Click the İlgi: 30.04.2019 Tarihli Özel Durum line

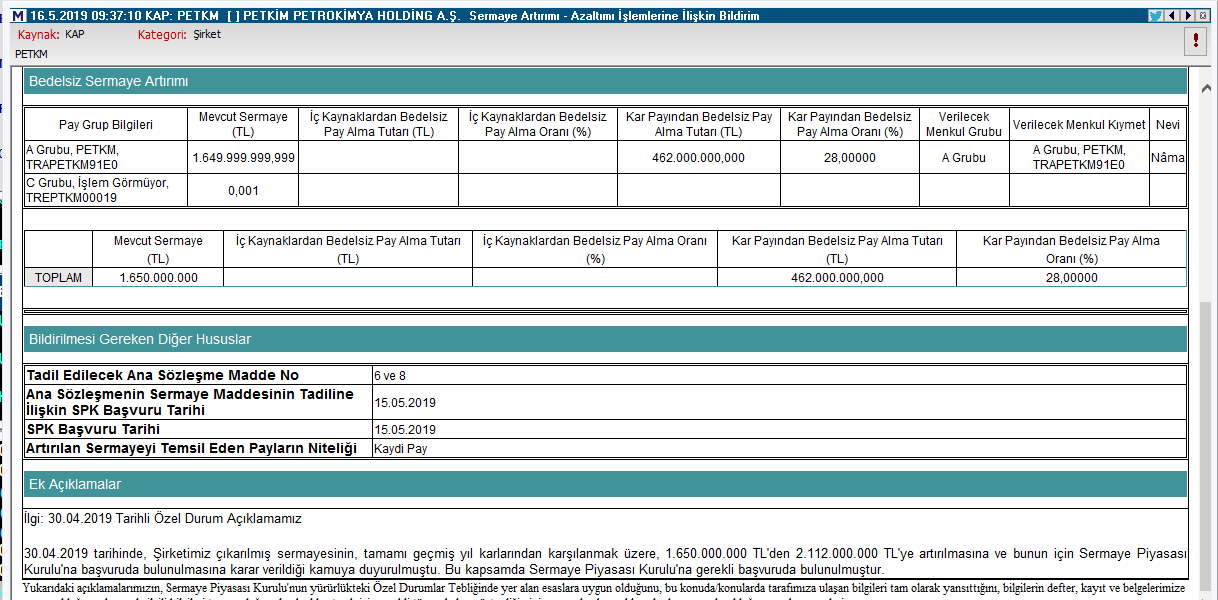pos(162,519)
